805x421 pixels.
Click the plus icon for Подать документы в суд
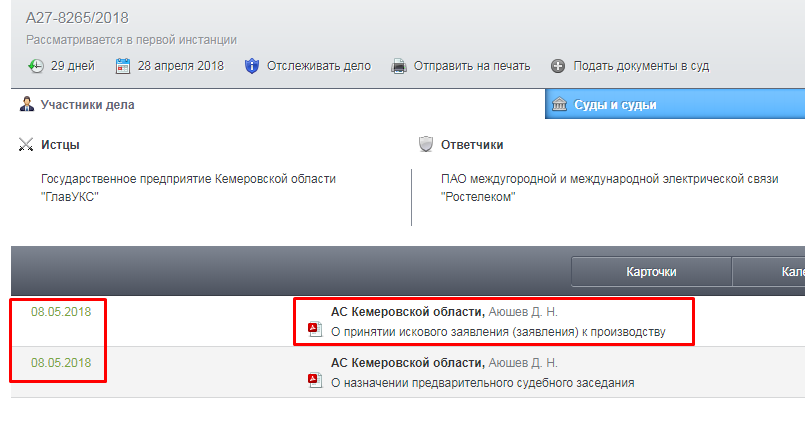pyautogui.click(x=558, y=66)
